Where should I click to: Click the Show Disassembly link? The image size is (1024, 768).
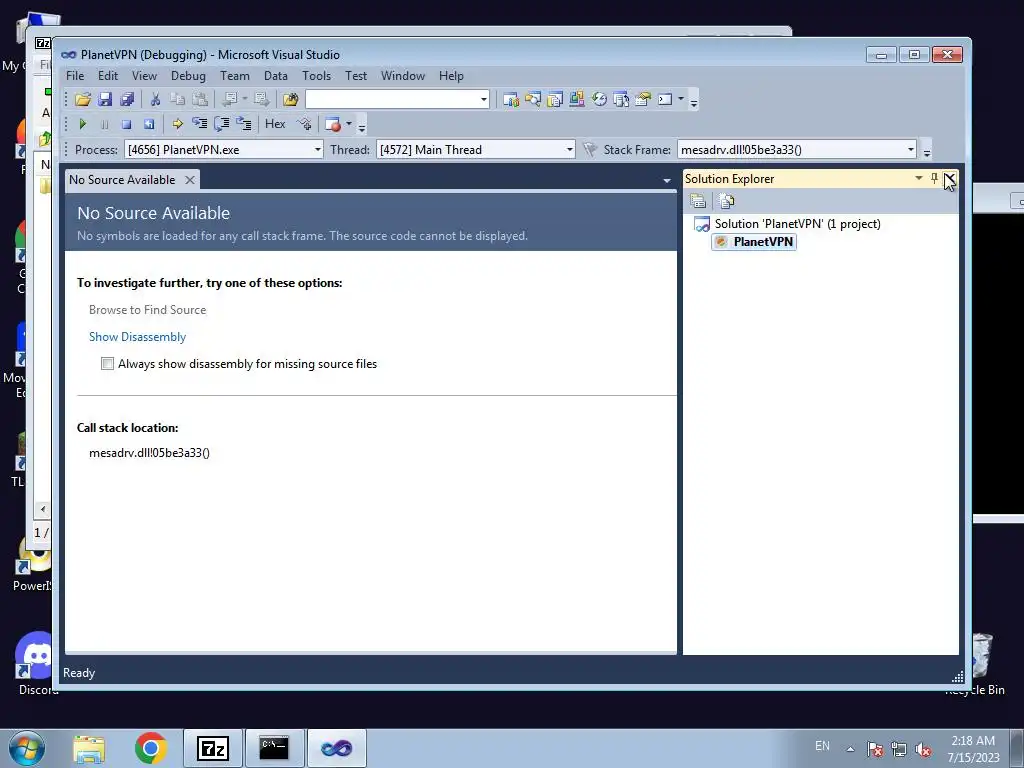pos(137,337)
